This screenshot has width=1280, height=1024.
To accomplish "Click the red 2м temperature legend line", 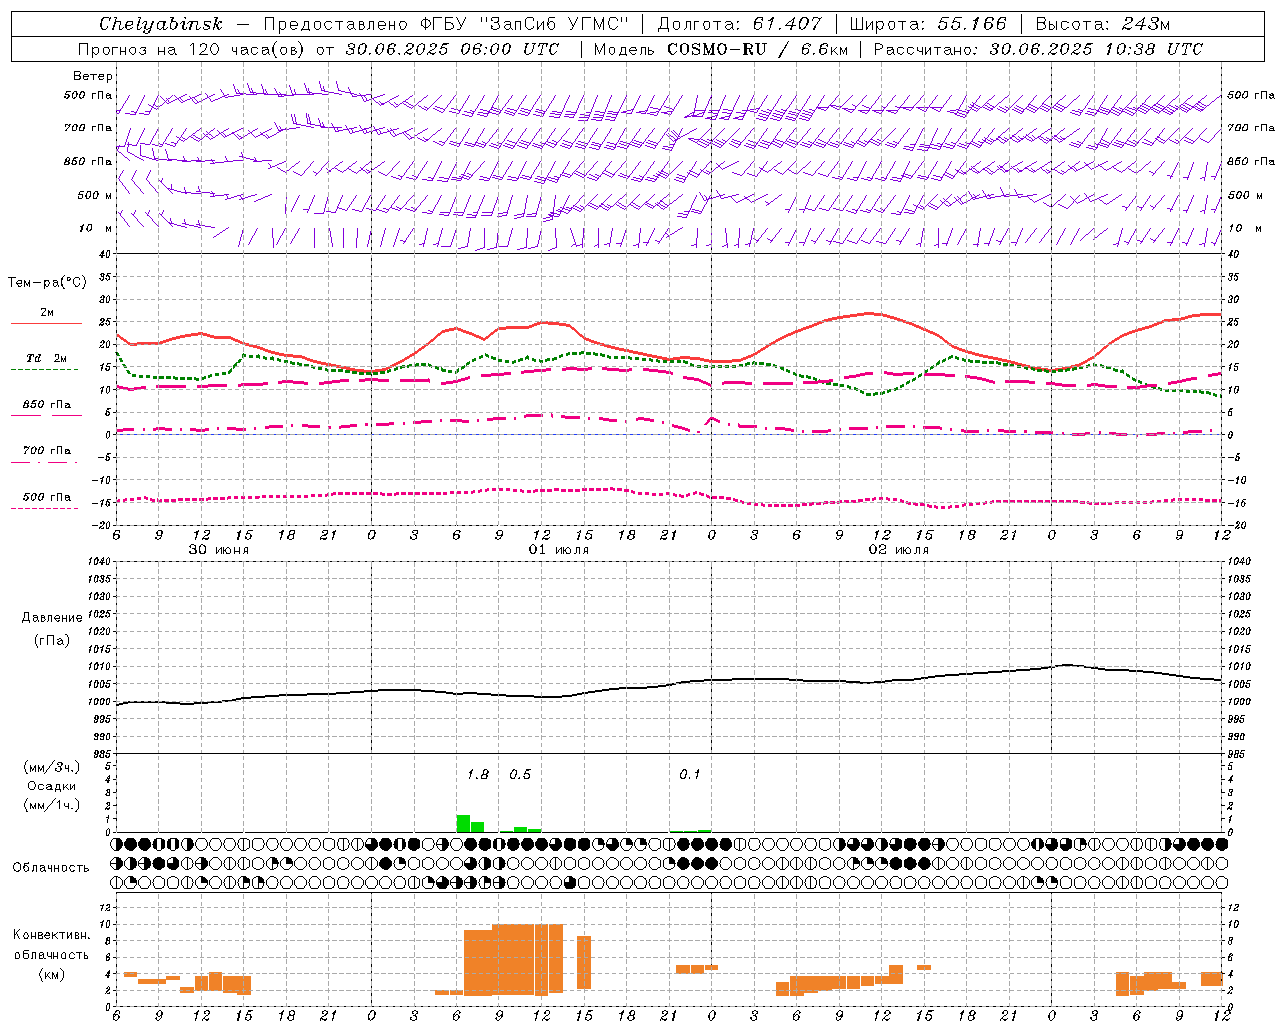I will click(46, 323).
